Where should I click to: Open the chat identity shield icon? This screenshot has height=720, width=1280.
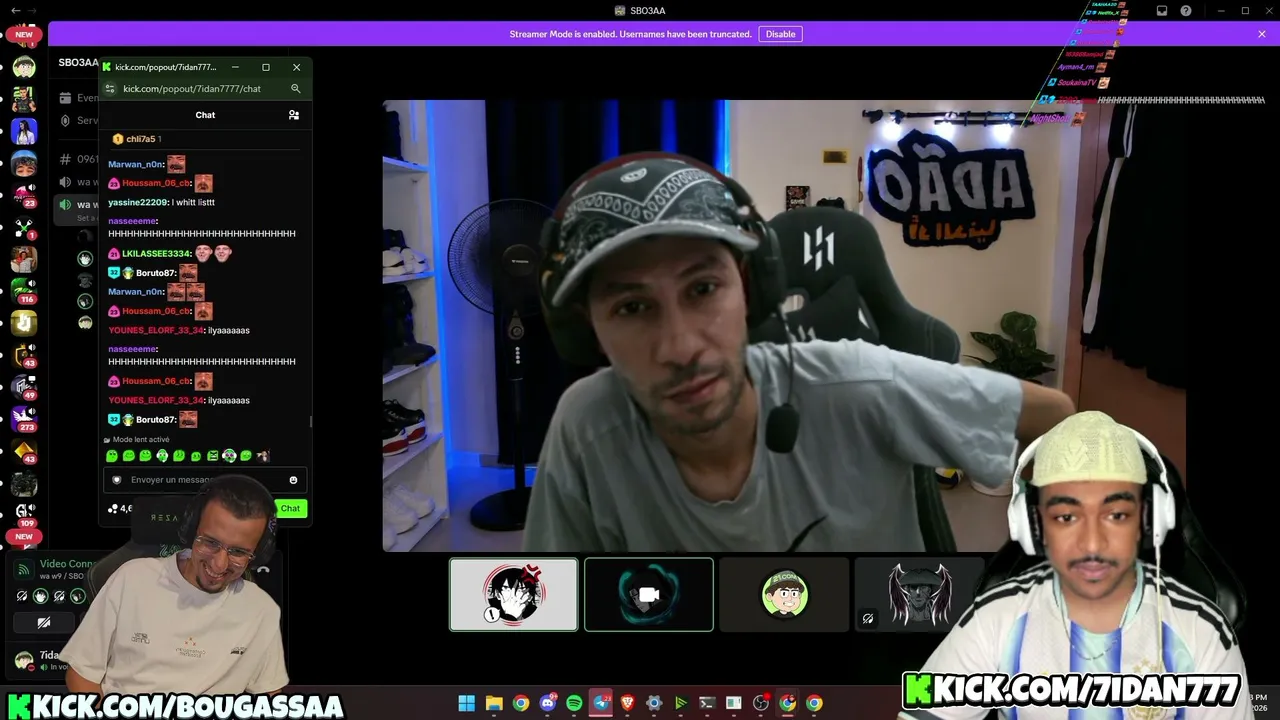(117, 480)
